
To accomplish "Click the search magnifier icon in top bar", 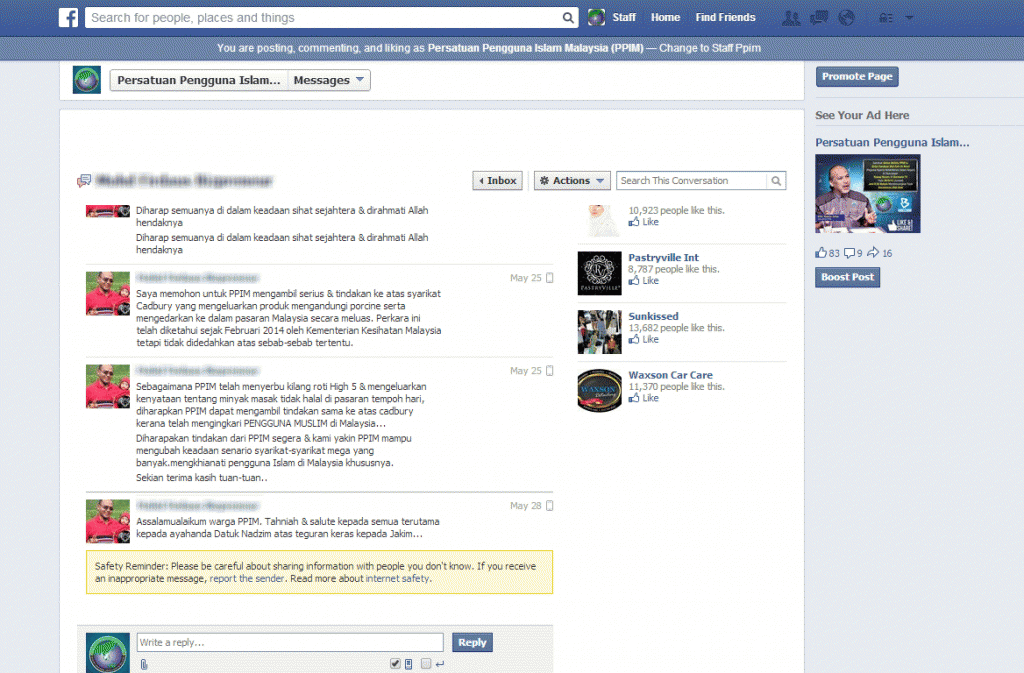I will click(568, 18).
